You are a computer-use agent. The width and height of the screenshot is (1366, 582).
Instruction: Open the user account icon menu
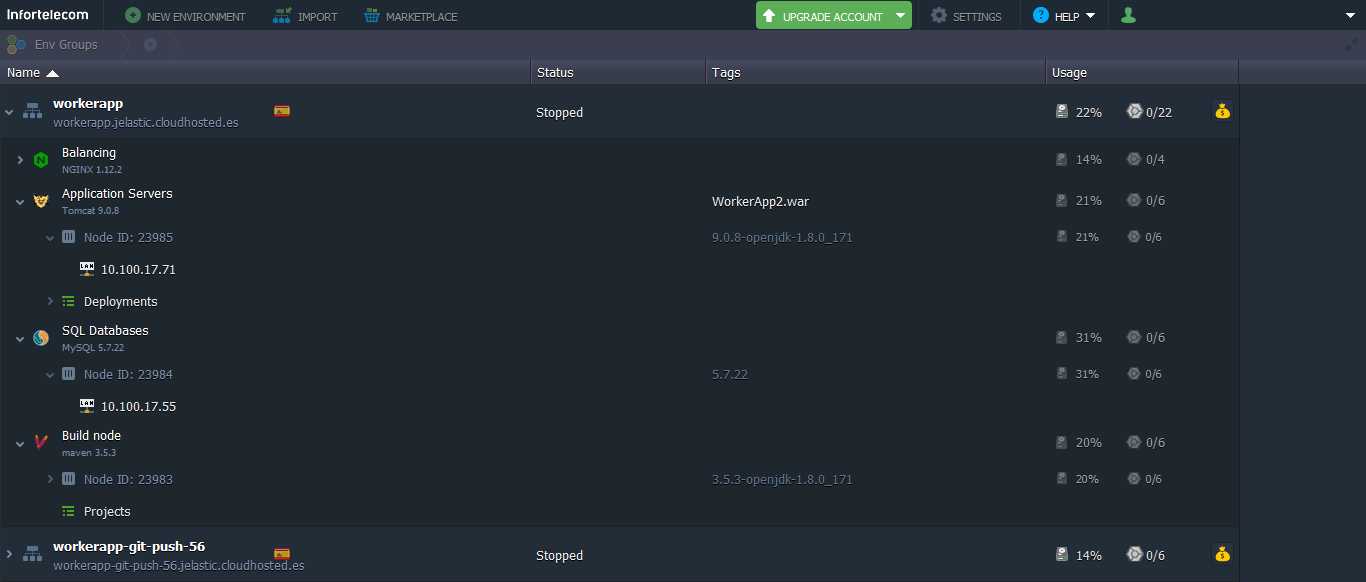[x=1128, y=16]
